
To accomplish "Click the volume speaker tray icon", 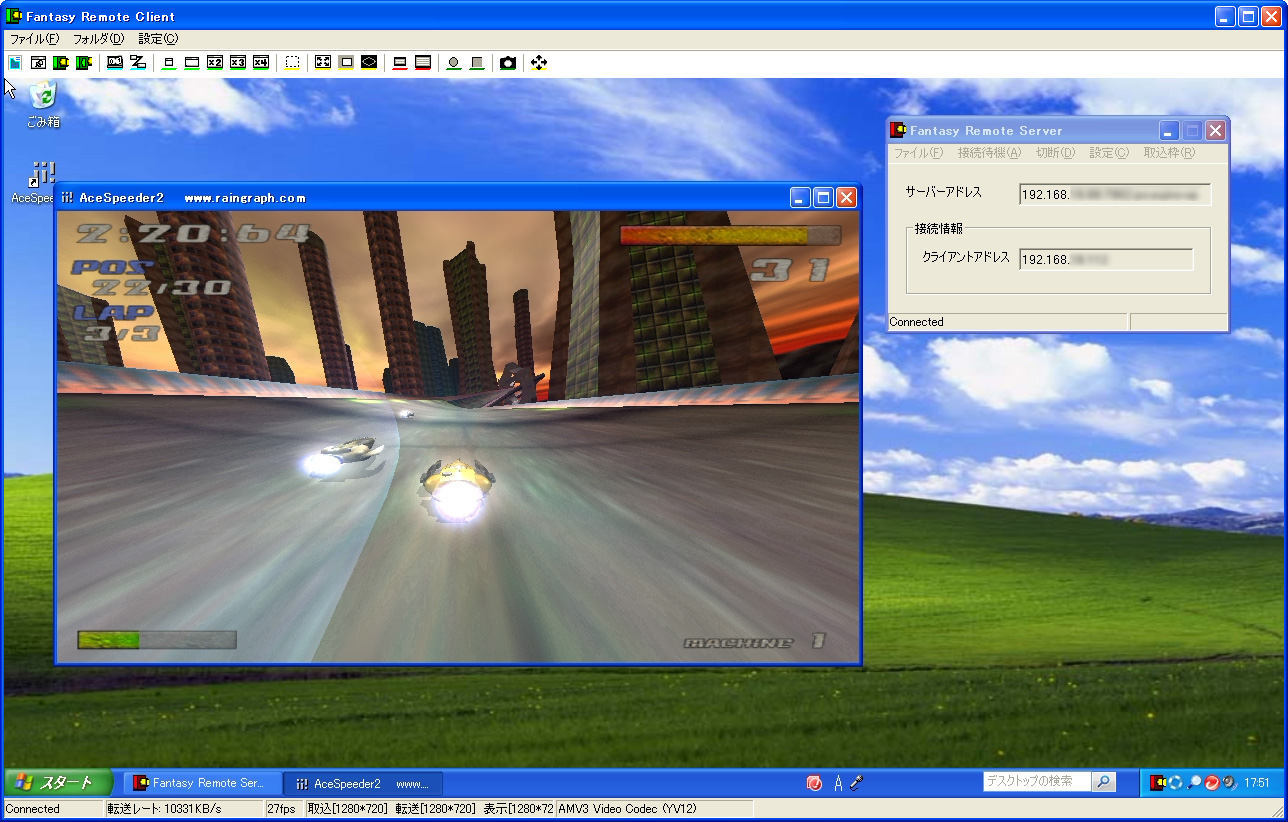I will (x=1229, y=783).
